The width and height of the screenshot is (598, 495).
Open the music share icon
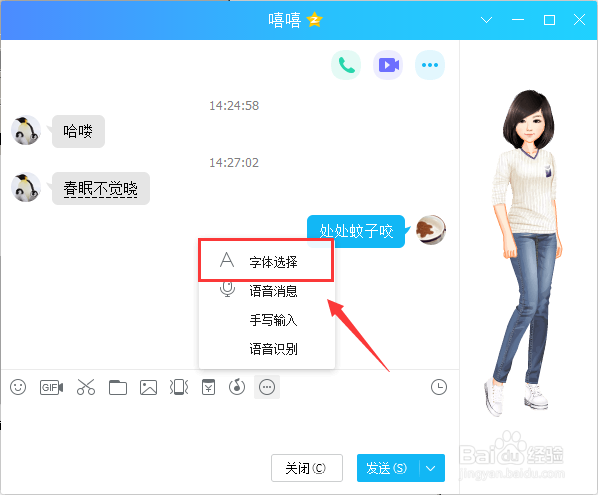coord(237,387)
